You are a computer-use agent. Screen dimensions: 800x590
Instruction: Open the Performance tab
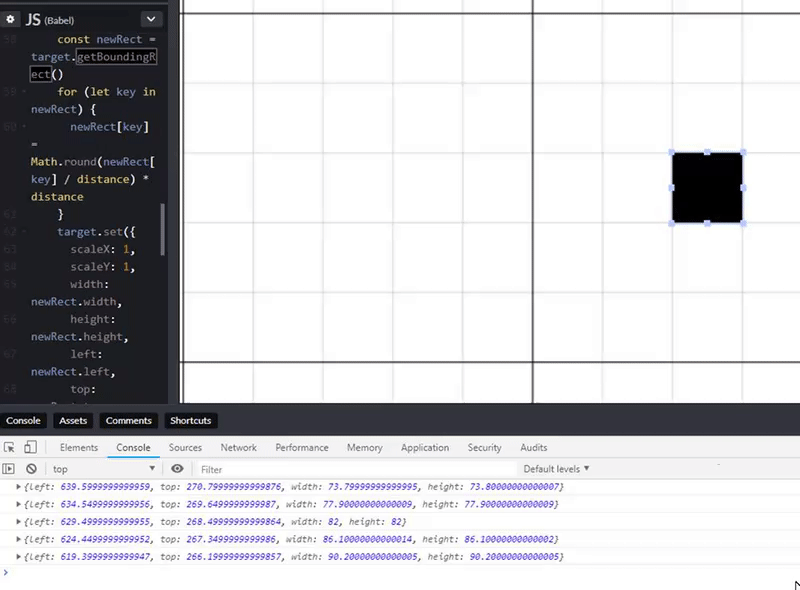click(x=302, y=448)
